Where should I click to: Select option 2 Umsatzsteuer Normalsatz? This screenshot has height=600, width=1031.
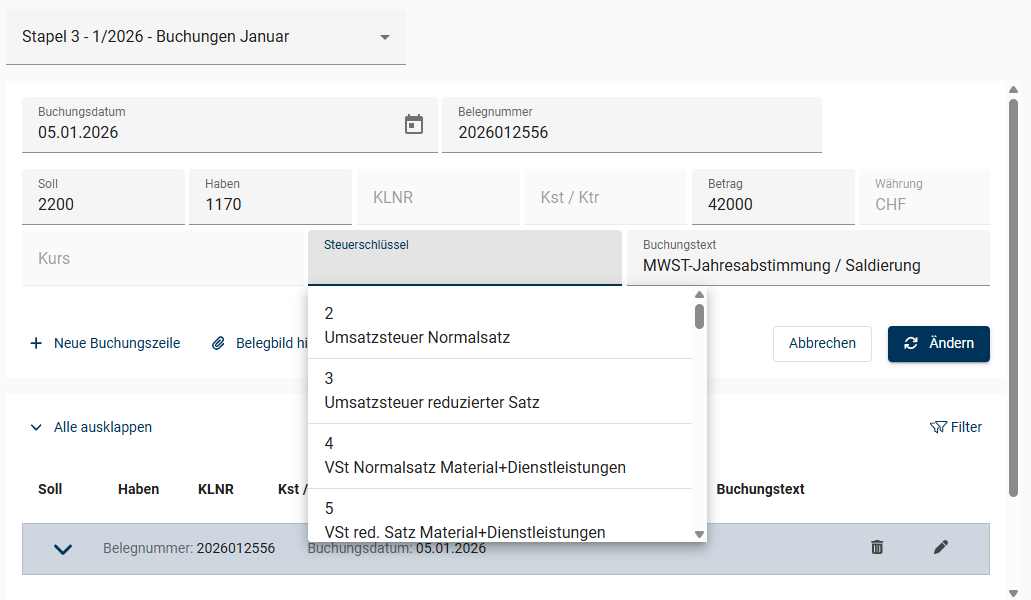pyautogui.click(x=500, y=326)
